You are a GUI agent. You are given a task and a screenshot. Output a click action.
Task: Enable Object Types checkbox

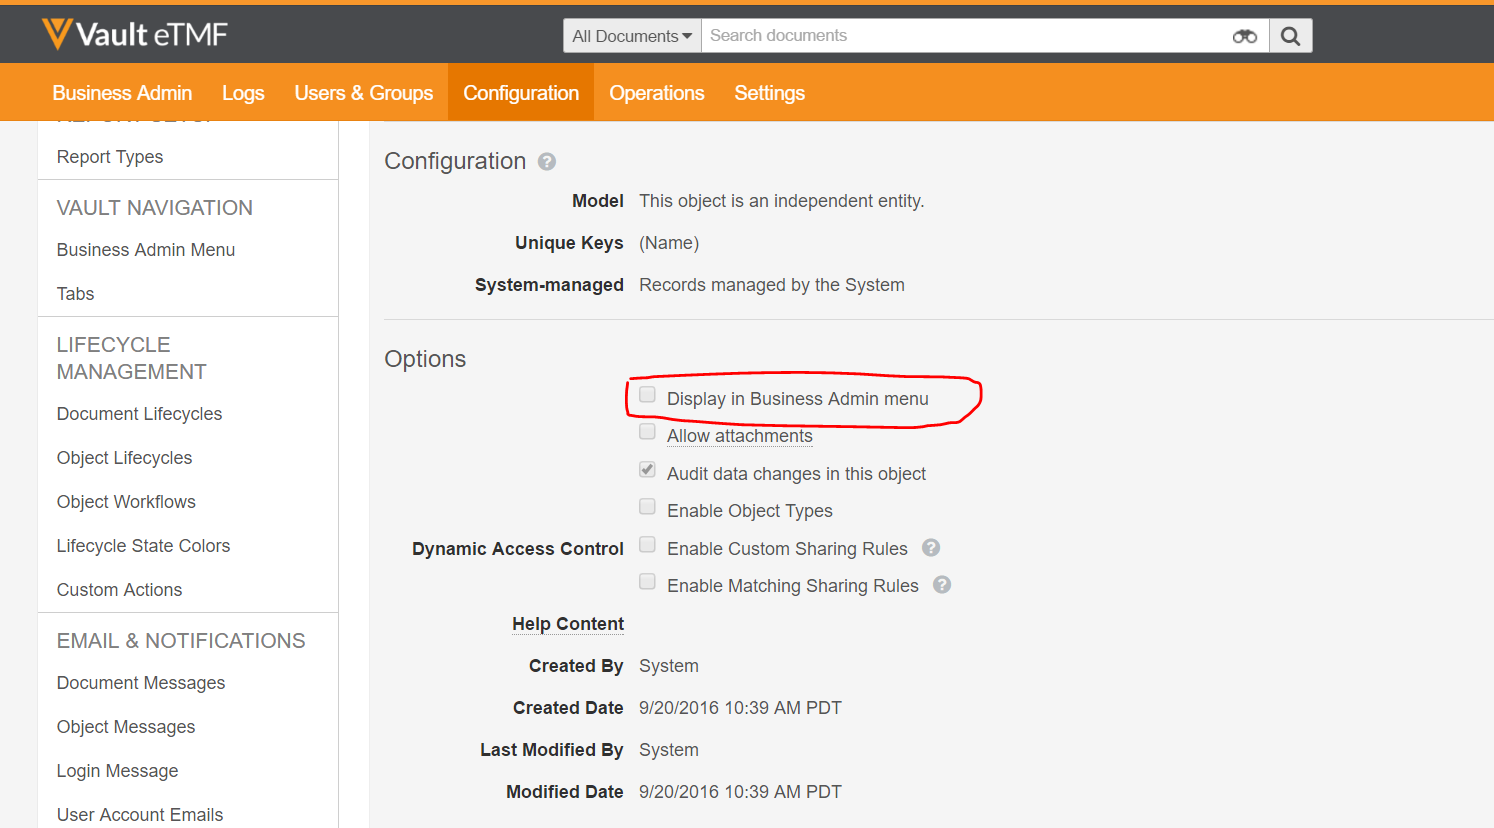648,507
